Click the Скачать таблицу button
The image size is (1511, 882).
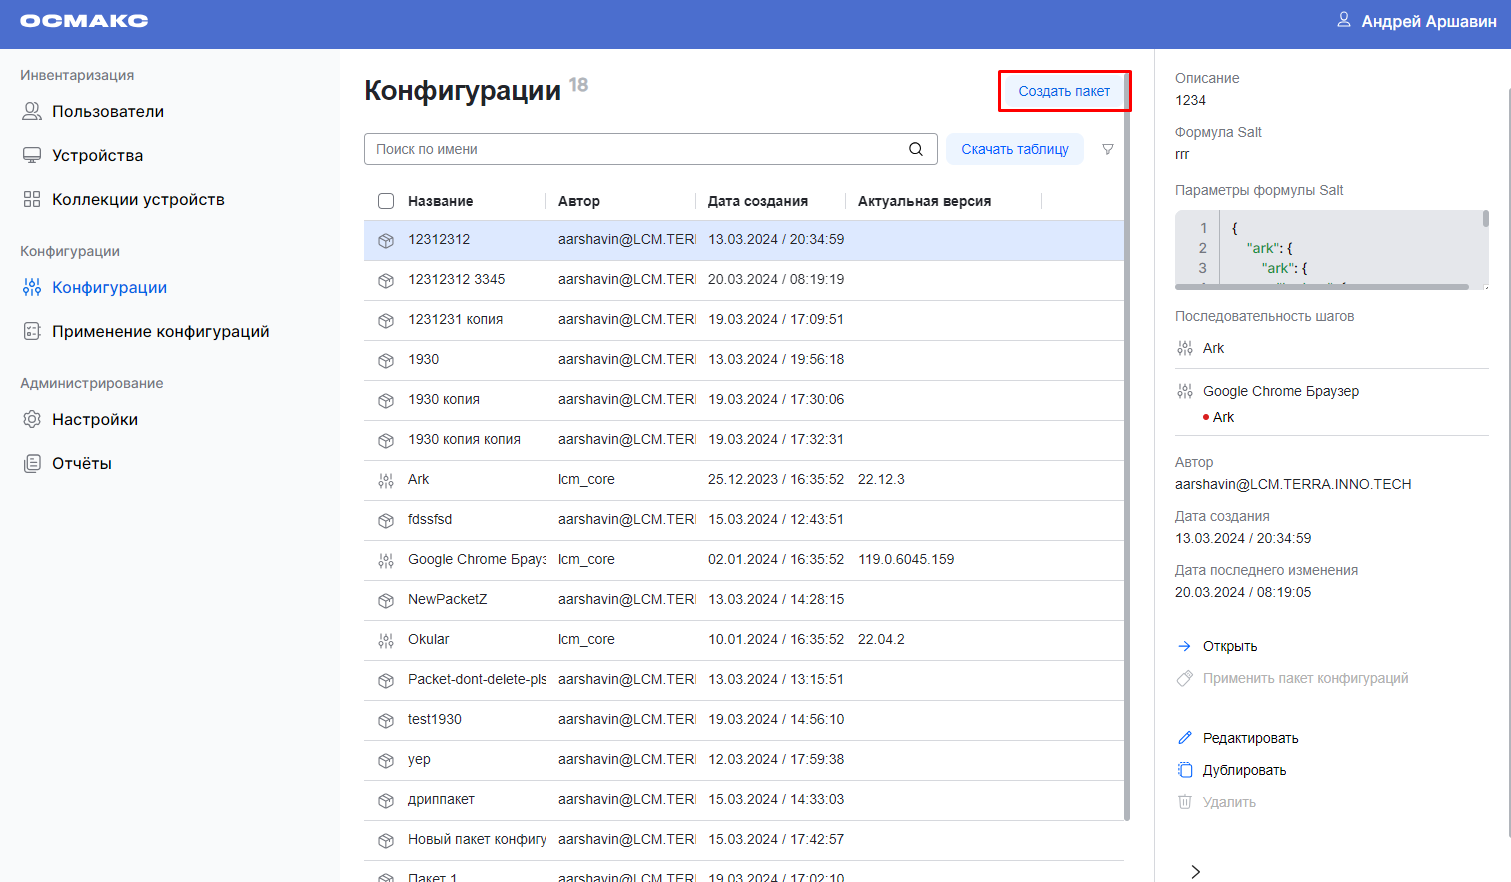pyautogui.click(x=1014, y=149)
